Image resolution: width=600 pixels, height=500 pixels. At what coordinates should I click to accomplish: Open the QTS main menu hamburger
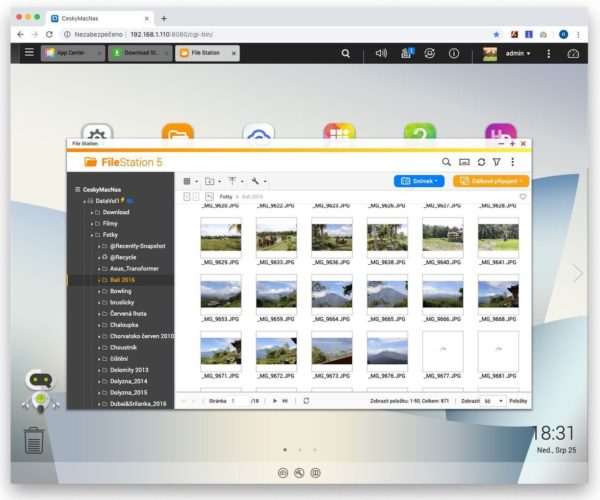click(28, 53)
